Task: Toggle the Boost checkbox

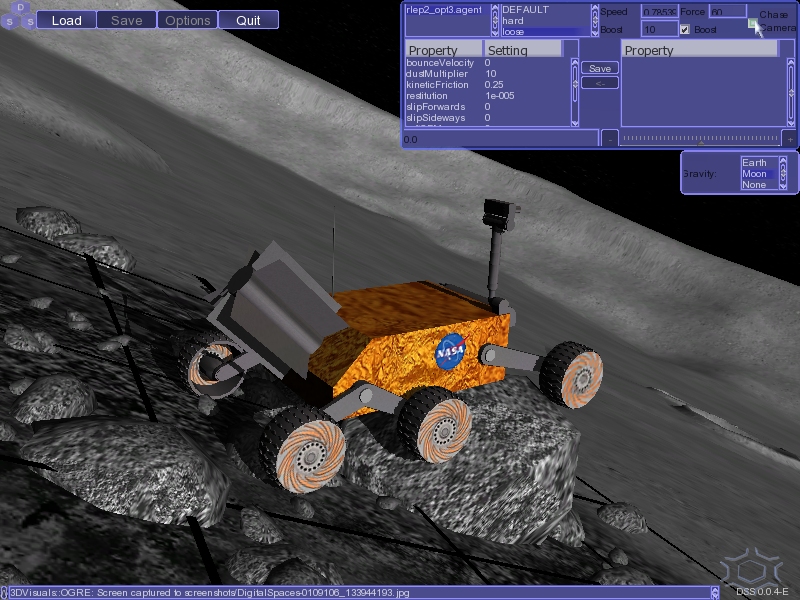Action: coord(685,30)
